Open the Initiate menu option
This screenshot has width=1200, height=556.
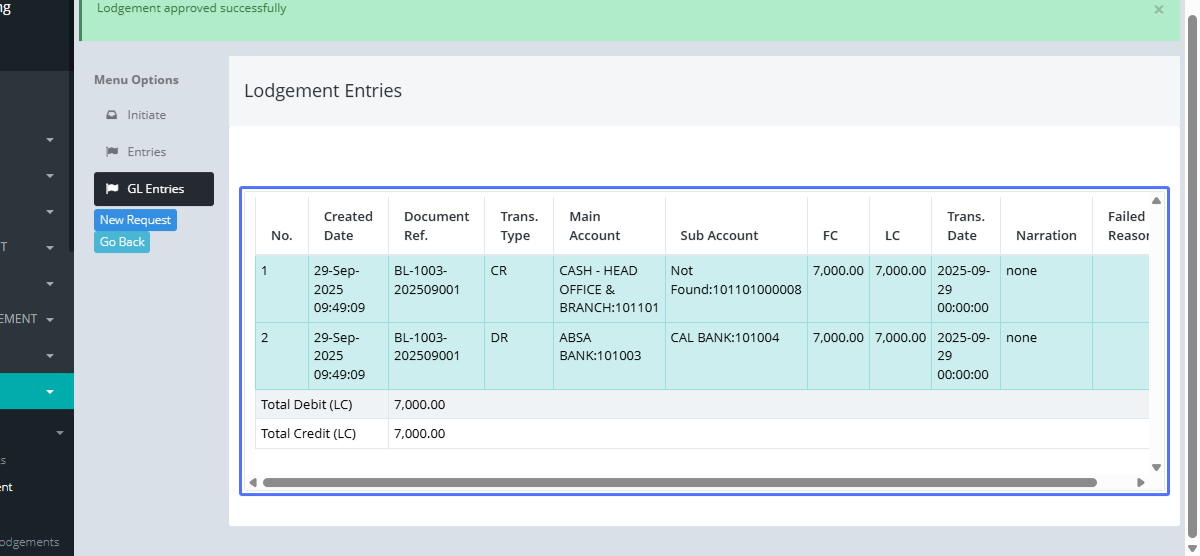(x=146, y=115)
